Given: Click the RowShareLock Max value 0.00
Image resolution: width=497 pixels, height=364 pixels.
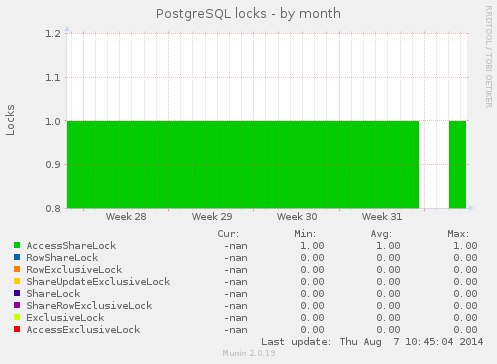Looking at the screenshot, I should (x=465, y=258).
